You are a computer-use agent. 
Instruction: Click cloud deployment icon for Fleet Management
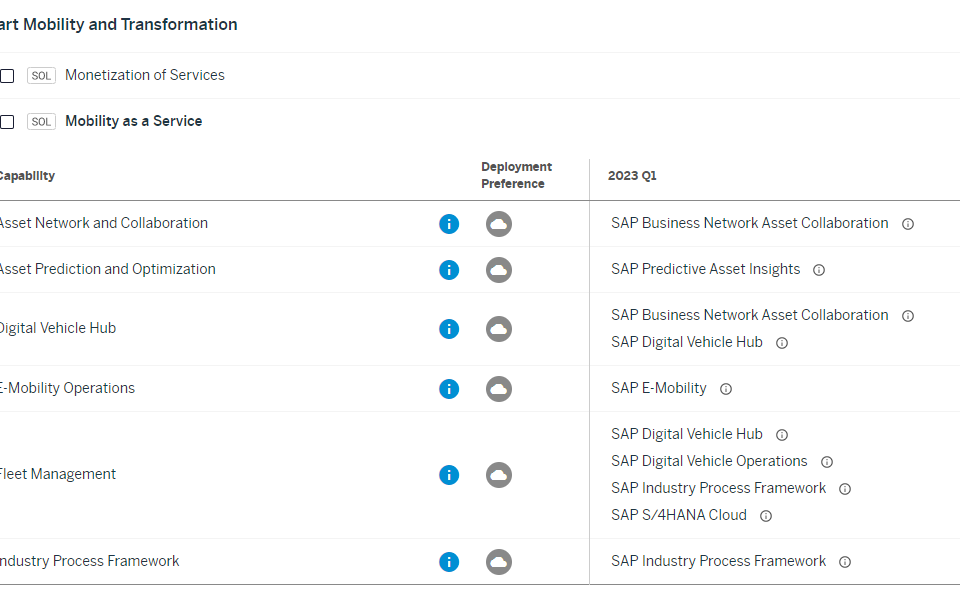[499, 475]
